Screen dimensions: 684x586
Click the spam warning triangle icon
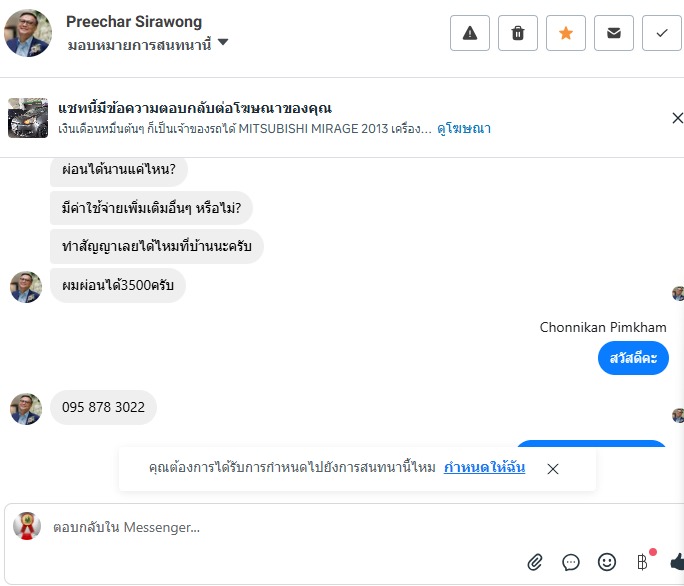[x=470, y=33]
